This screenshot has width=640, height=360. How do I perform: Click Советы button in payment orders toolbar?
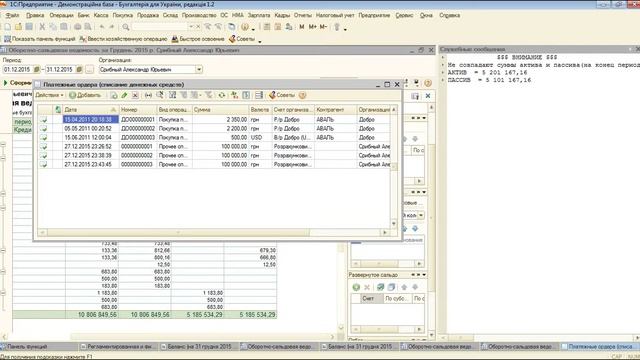point(282,95)
